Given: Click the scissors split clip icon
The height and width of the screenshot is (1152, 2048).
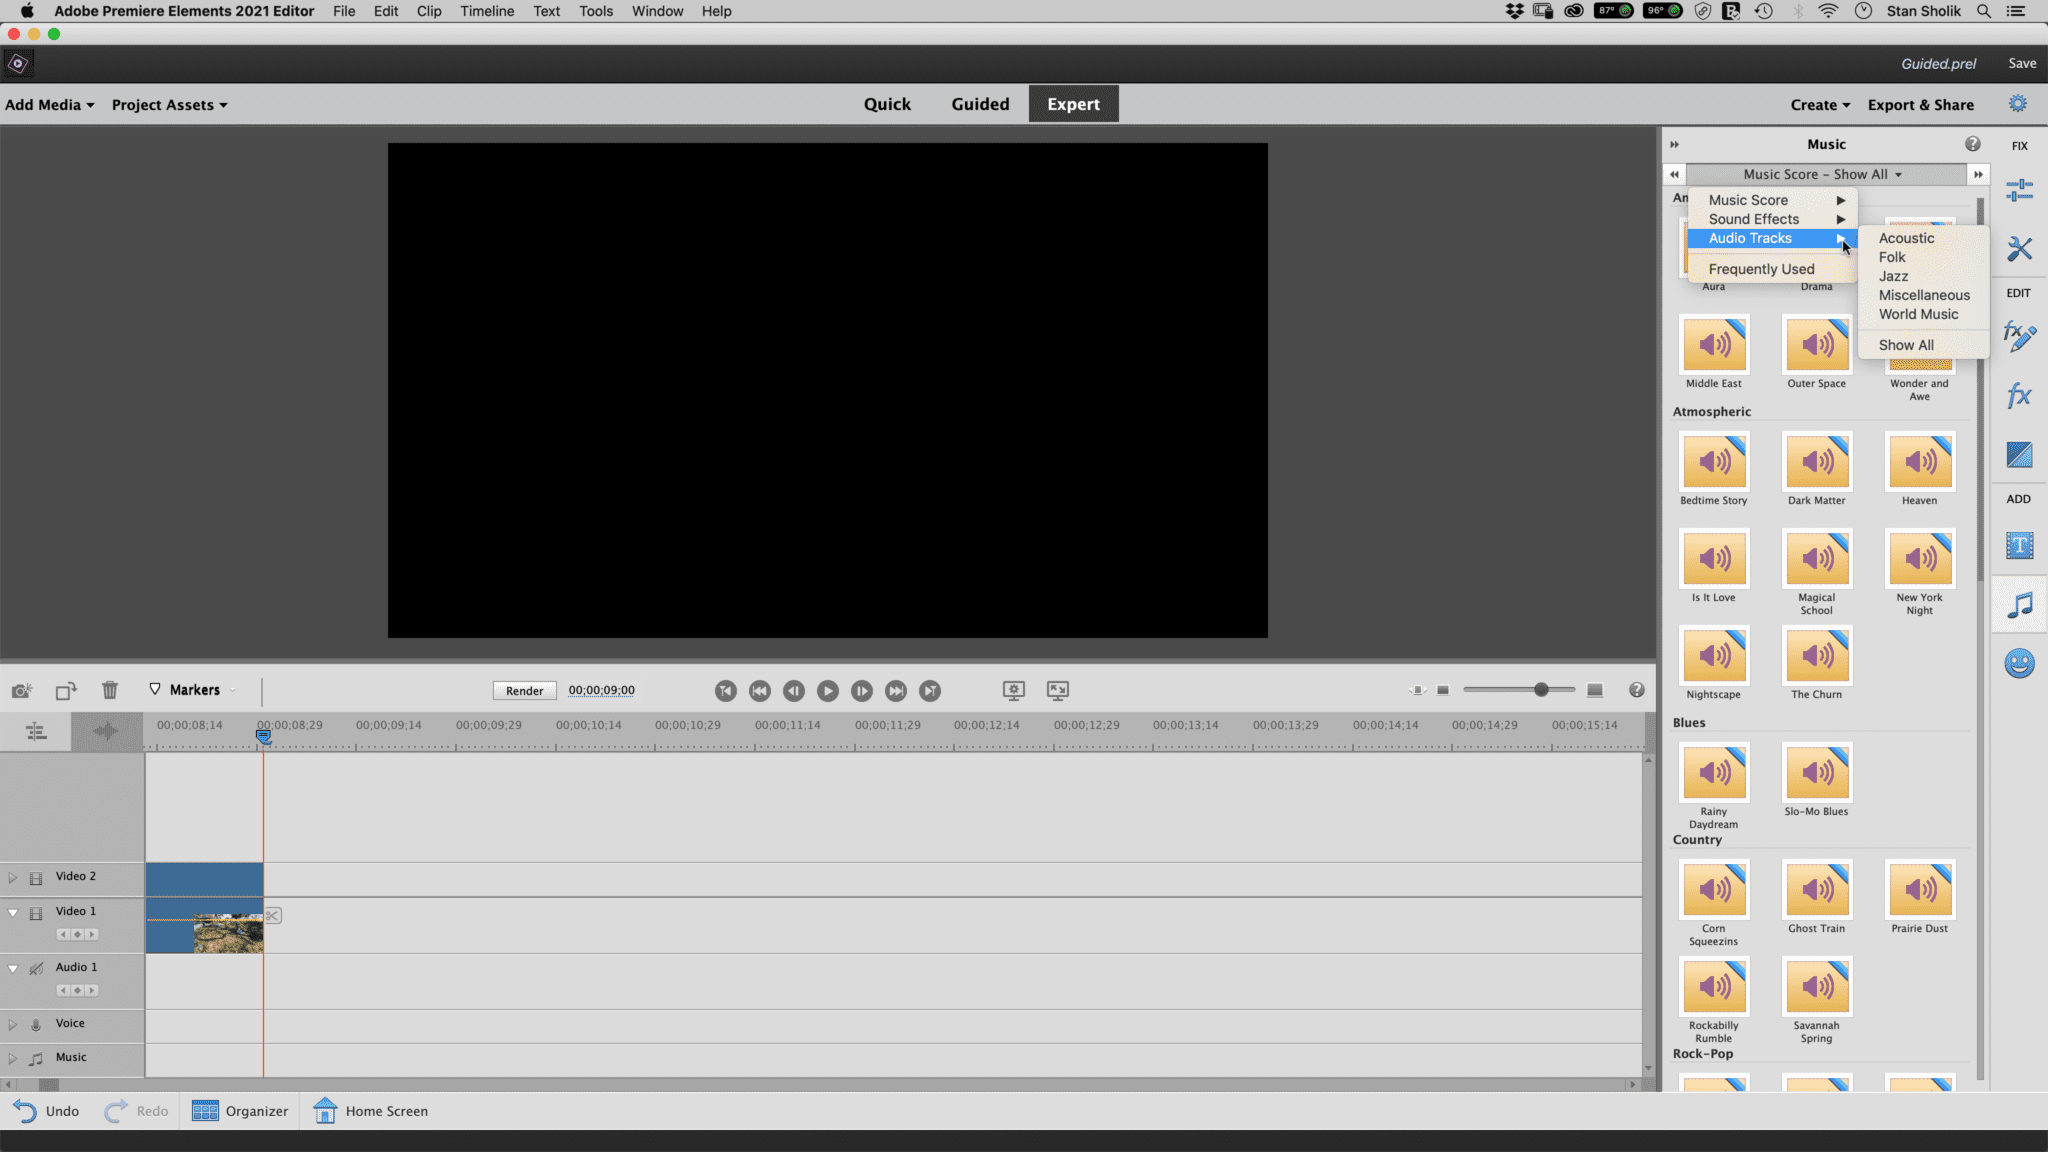Looking at the screenshot, I should 273,915.
